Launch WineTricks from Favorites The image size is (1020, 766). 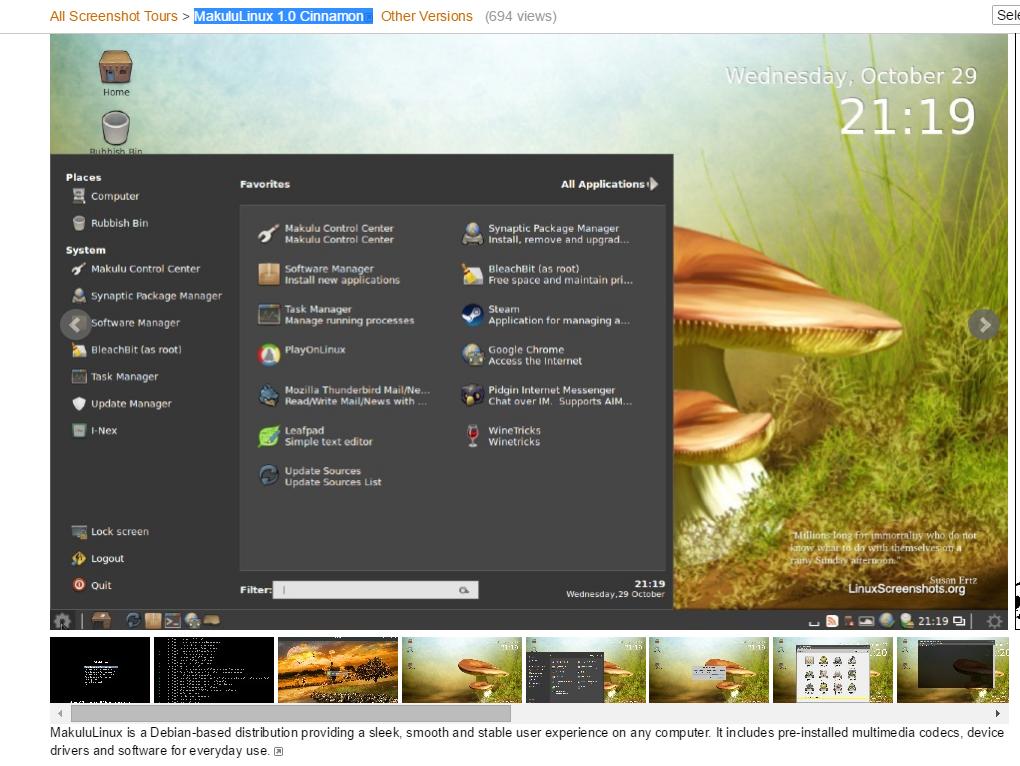coord(501,436)
